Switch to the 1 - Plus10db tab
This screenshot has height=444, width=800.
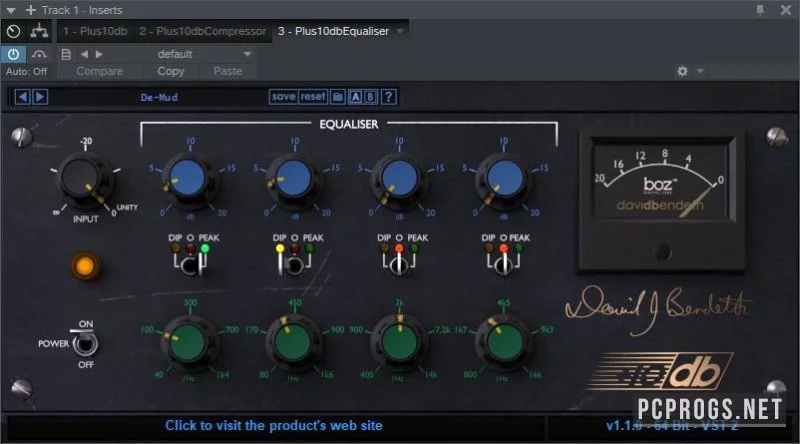[95, 32]
